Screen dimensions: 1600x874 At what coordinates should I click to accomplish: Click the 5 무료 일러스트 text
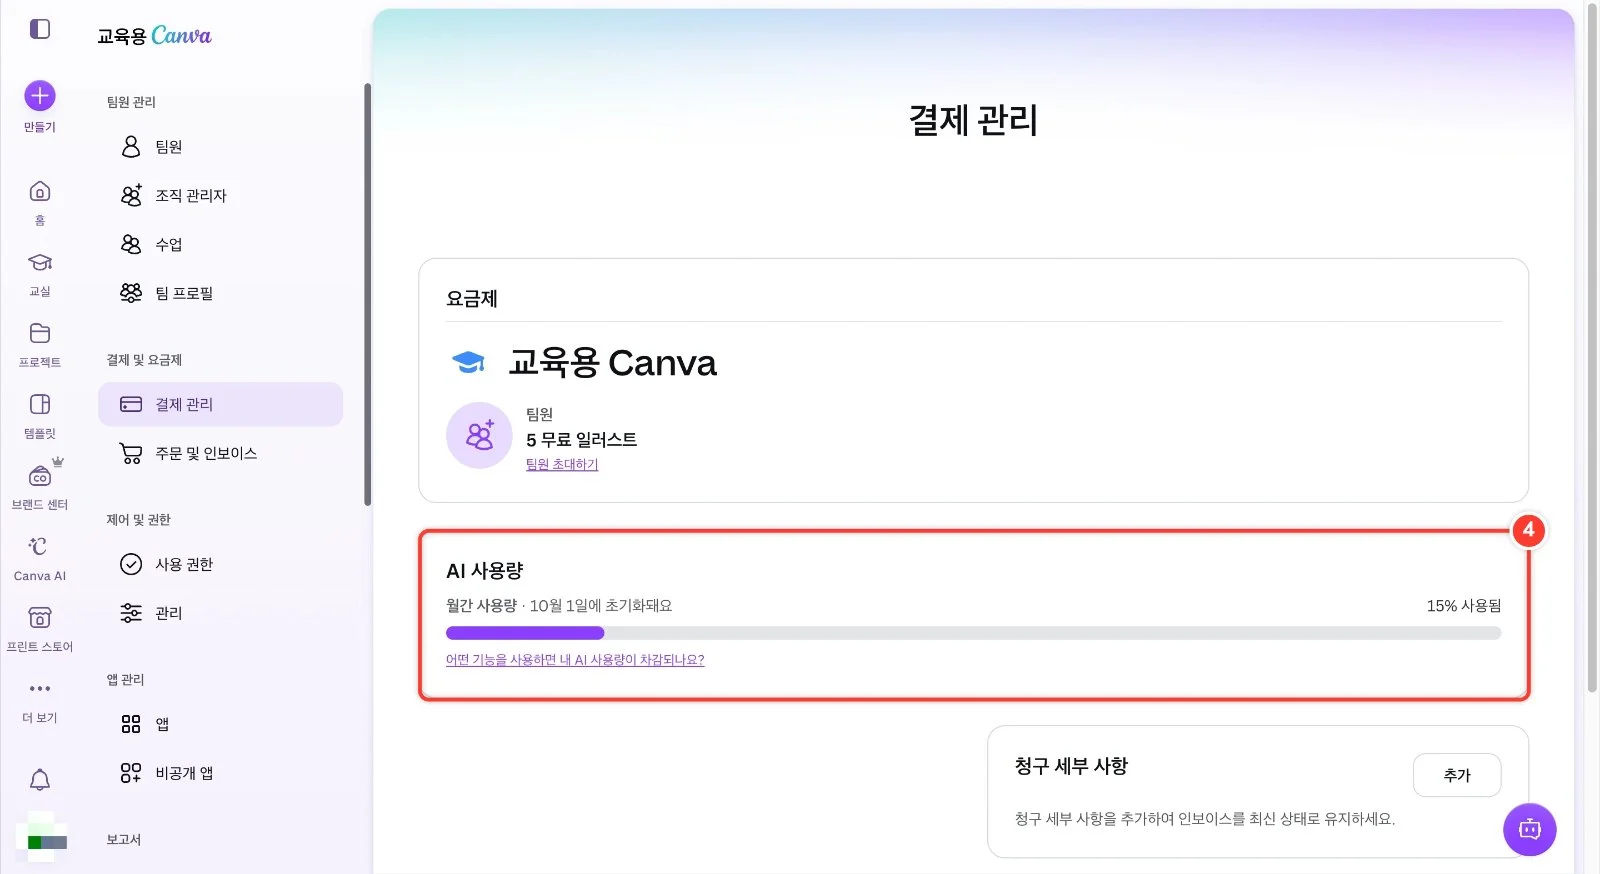[x=582, y=440]
